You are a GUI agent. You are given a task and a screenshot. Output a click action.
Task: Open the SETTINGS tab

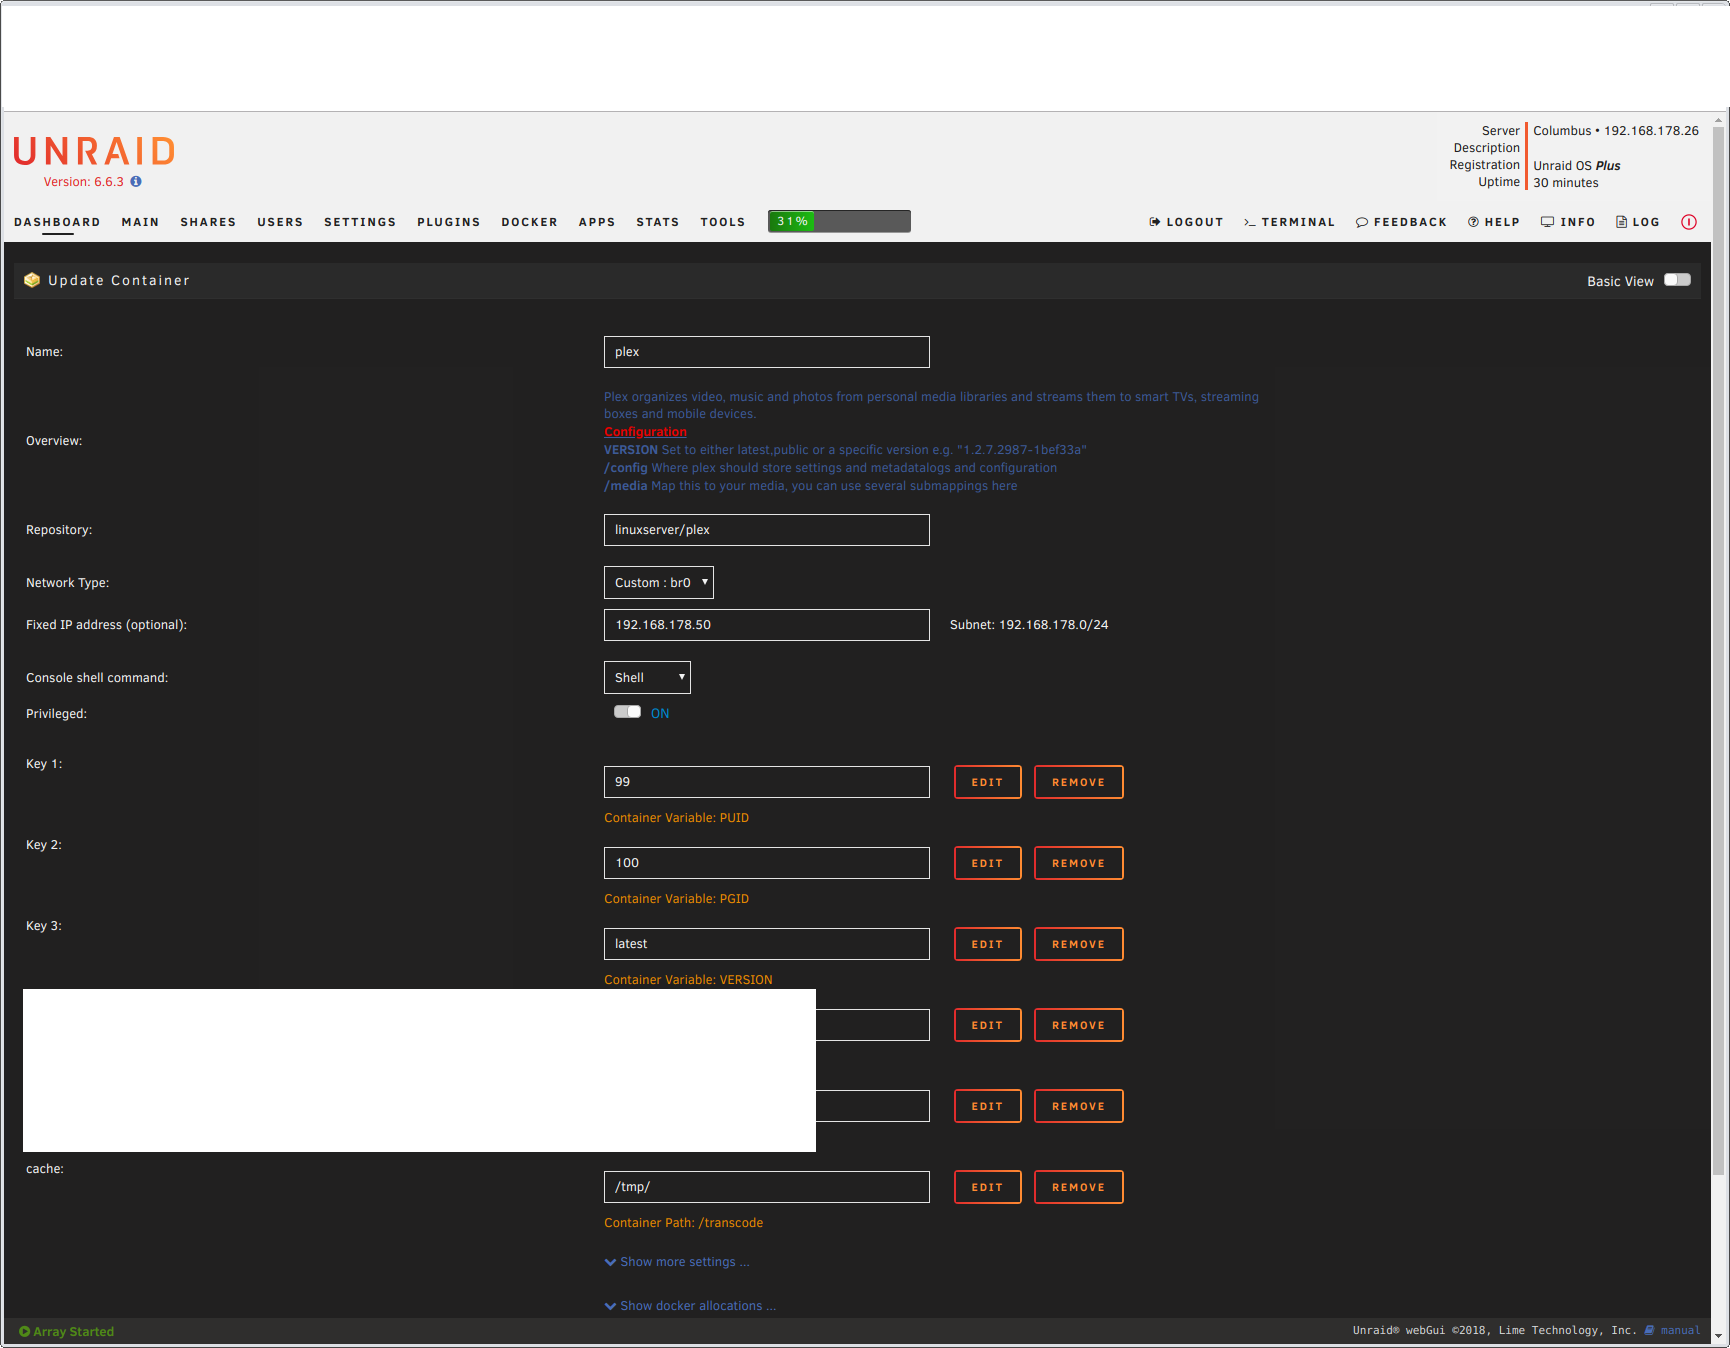(360, 222)
